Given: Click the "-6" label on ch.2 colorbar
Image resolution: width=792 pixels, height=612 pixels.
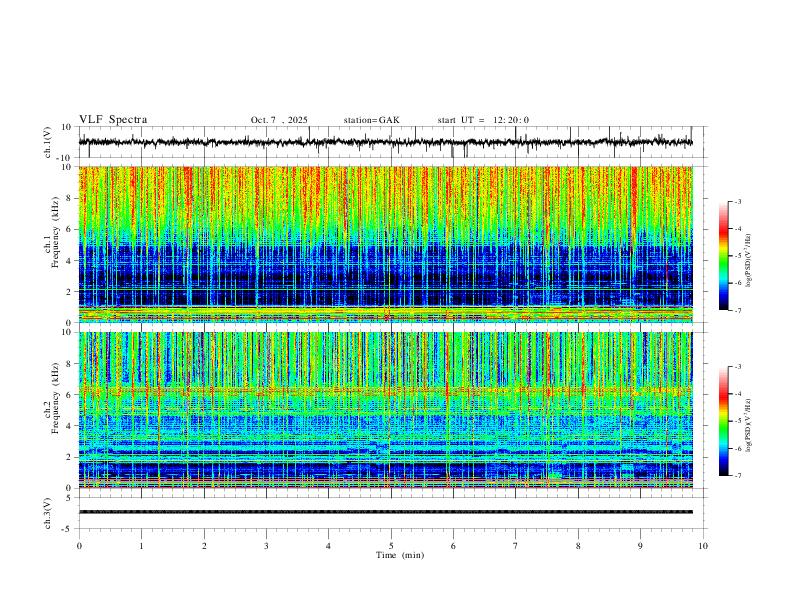Looking at the screenshot, I should point(738,448).
